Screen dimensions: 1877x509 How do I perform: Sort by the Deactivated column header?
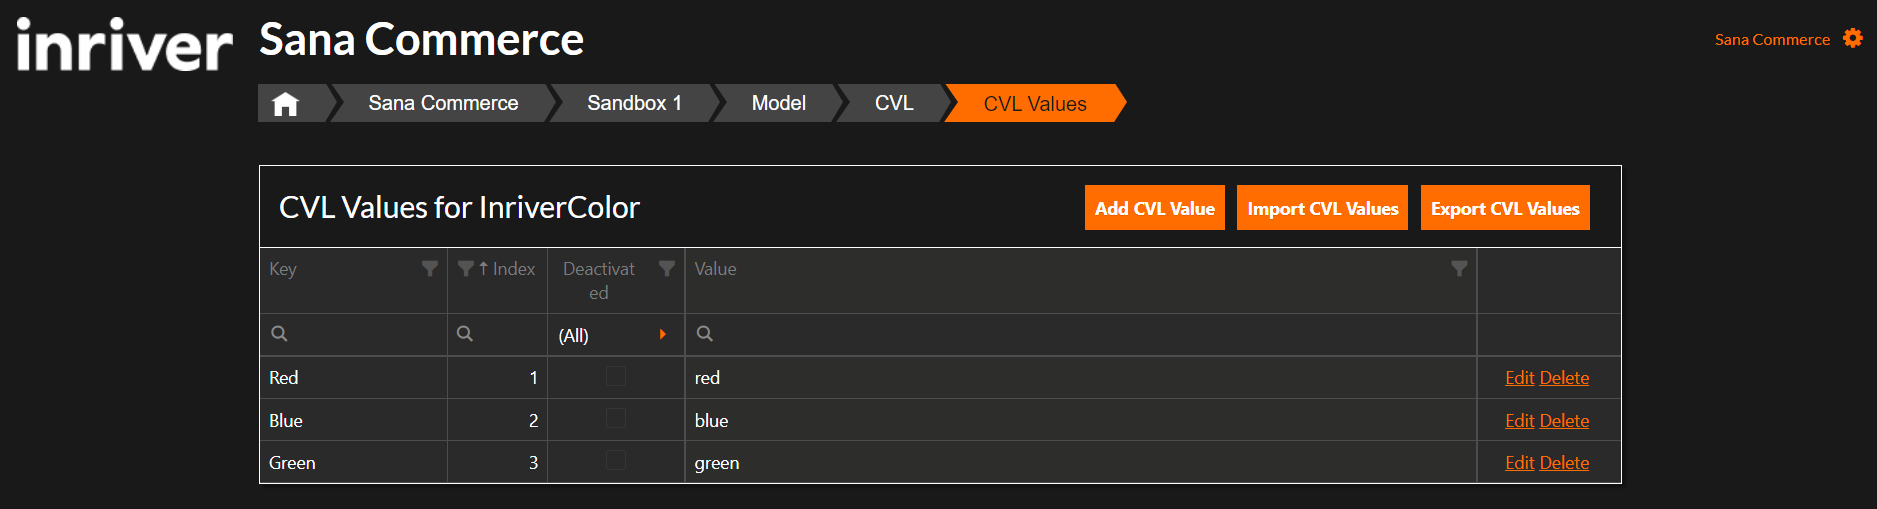(x=598, y=281)
